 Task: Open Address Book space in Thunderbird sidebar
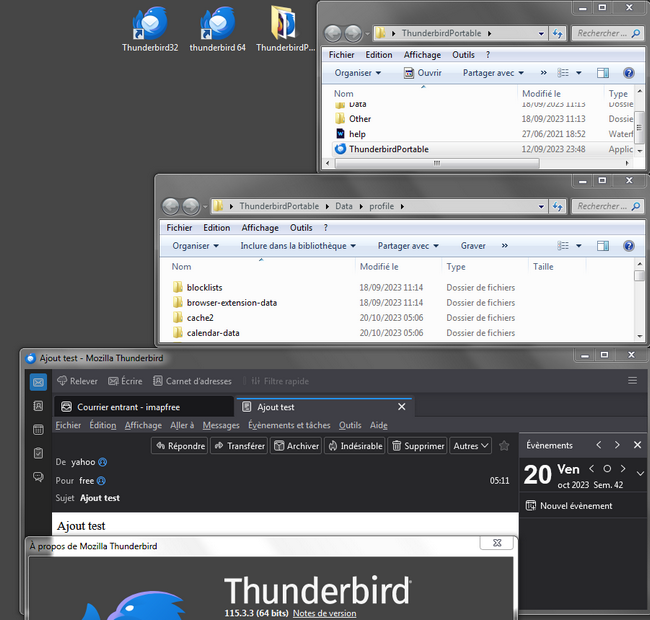coord(38,406)
